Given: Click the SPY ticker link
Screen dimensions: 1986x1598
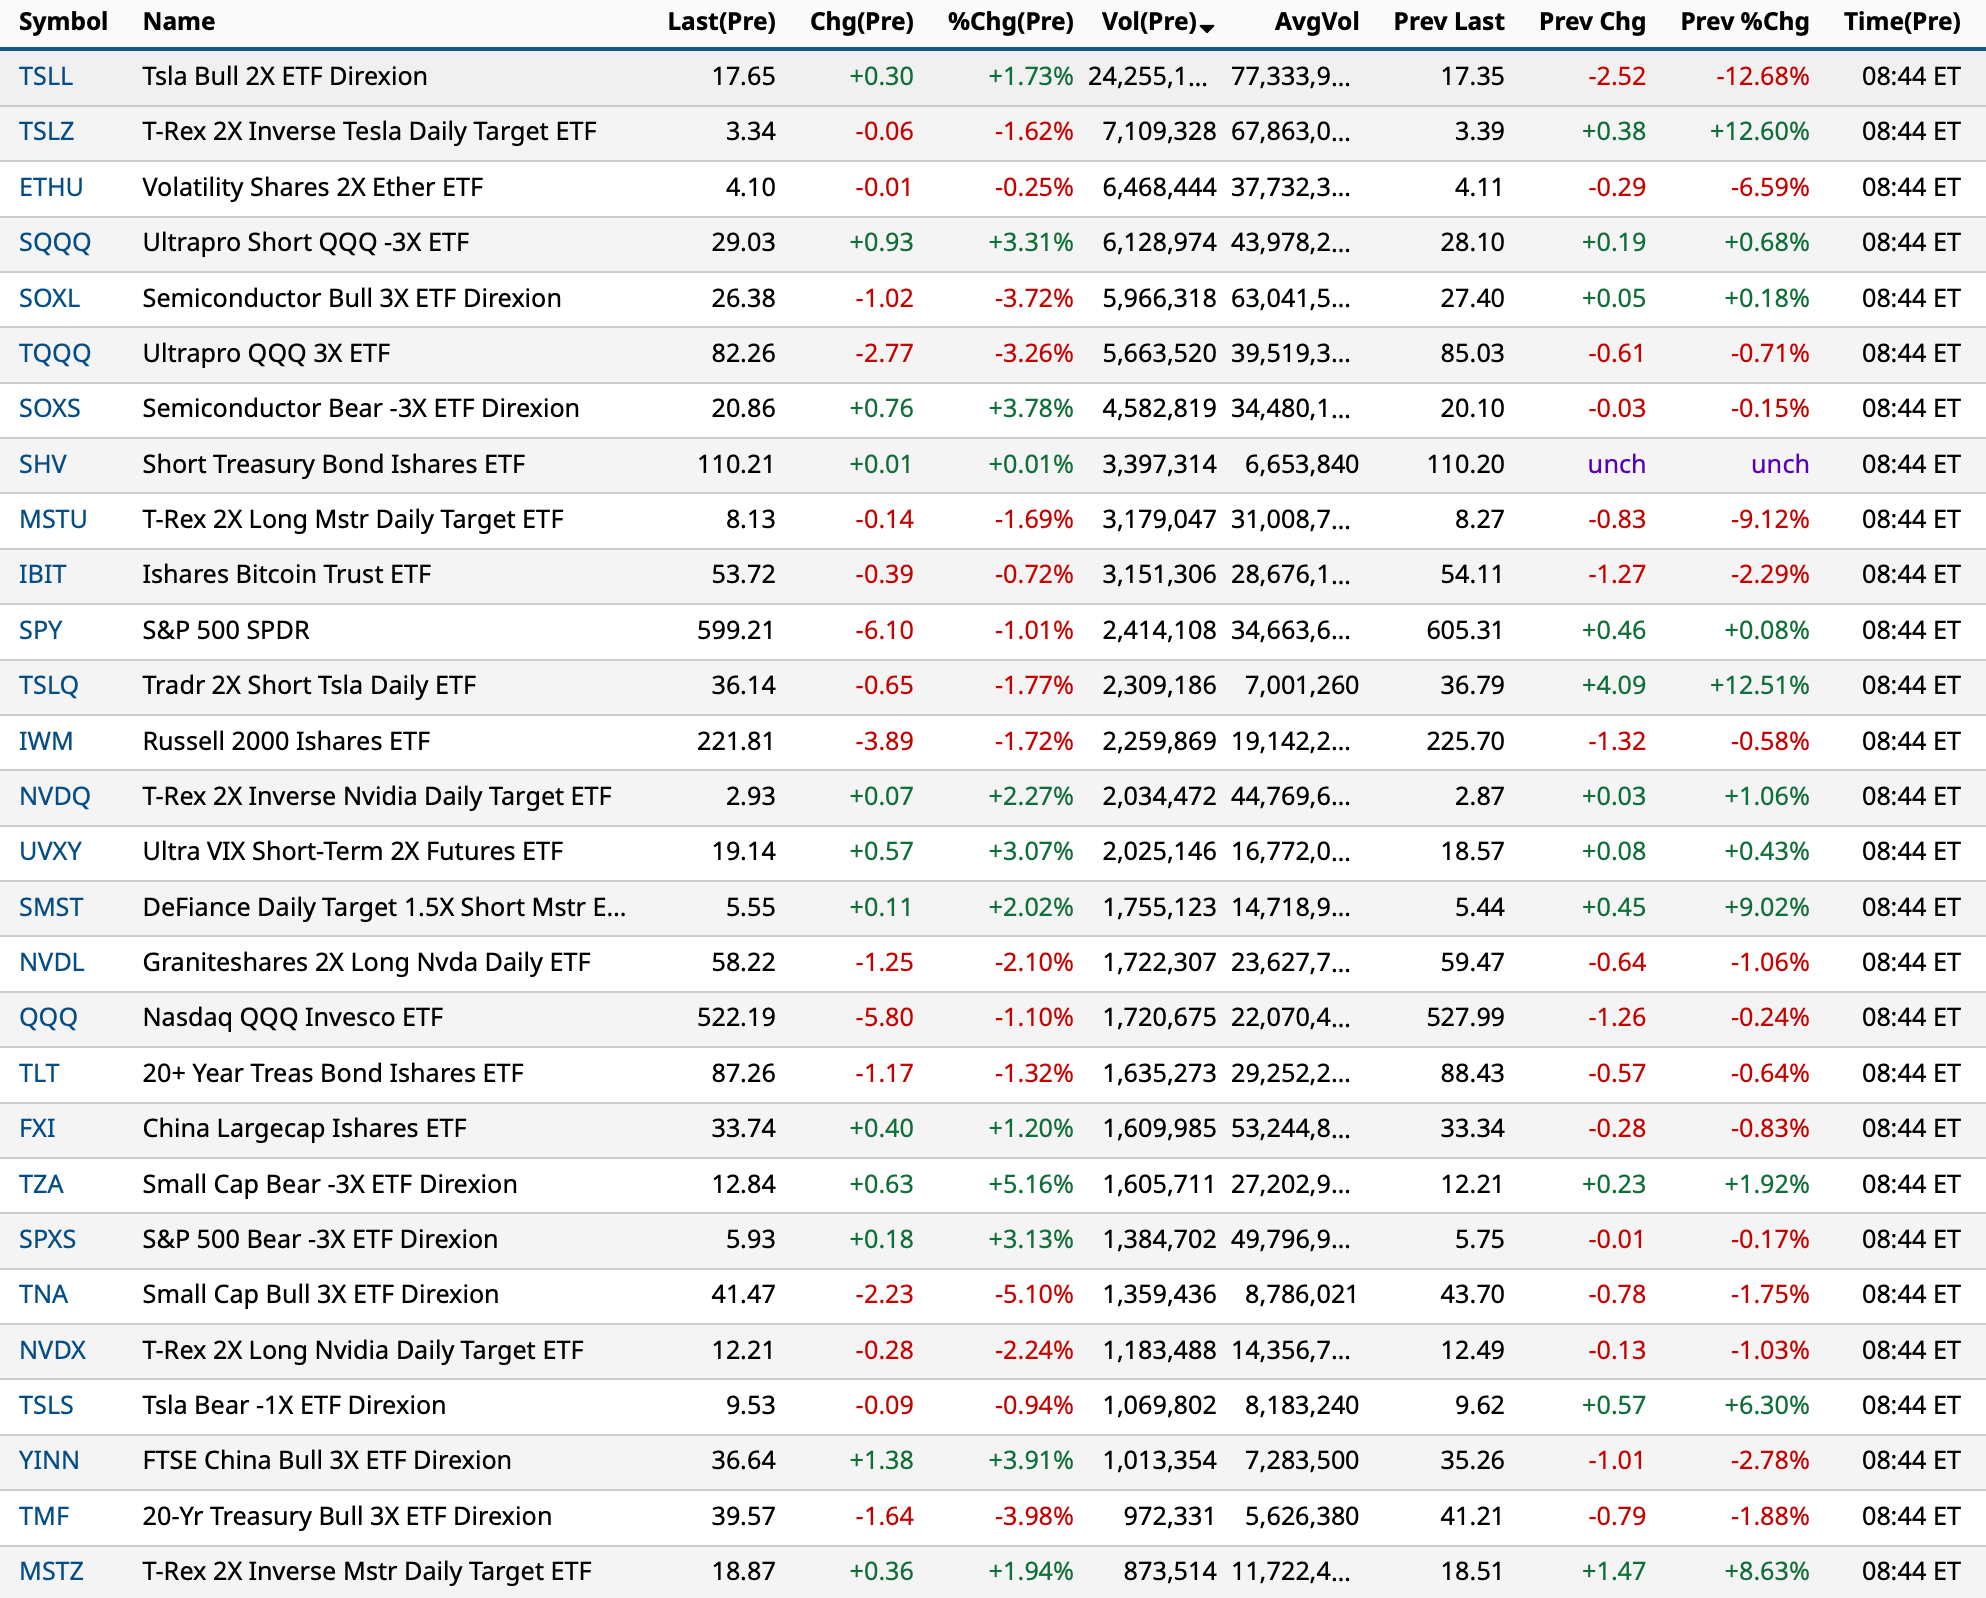Looking at the screenshot, I should coord(41,630).
